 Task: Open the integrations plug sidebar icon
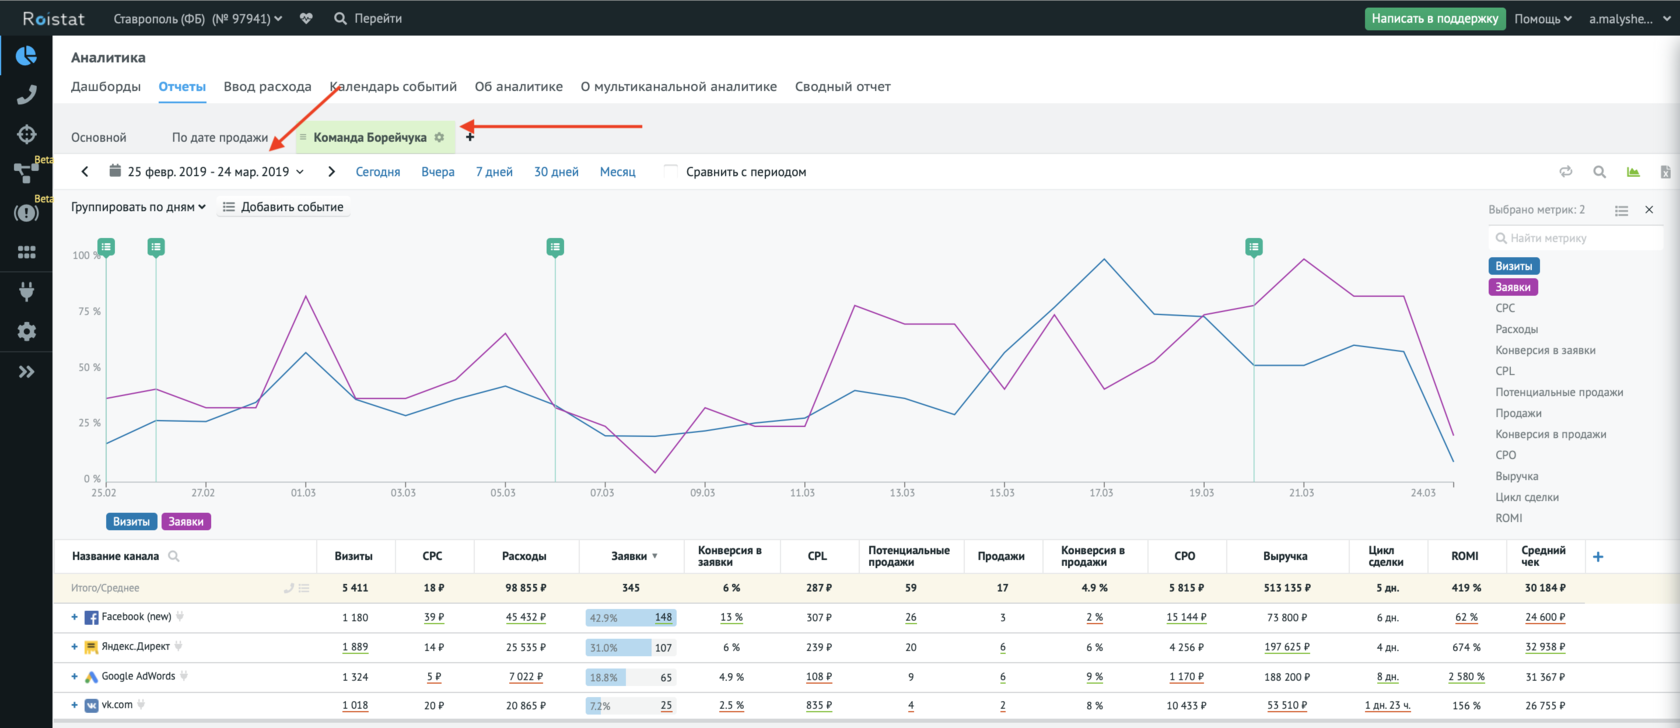point(26,291)
